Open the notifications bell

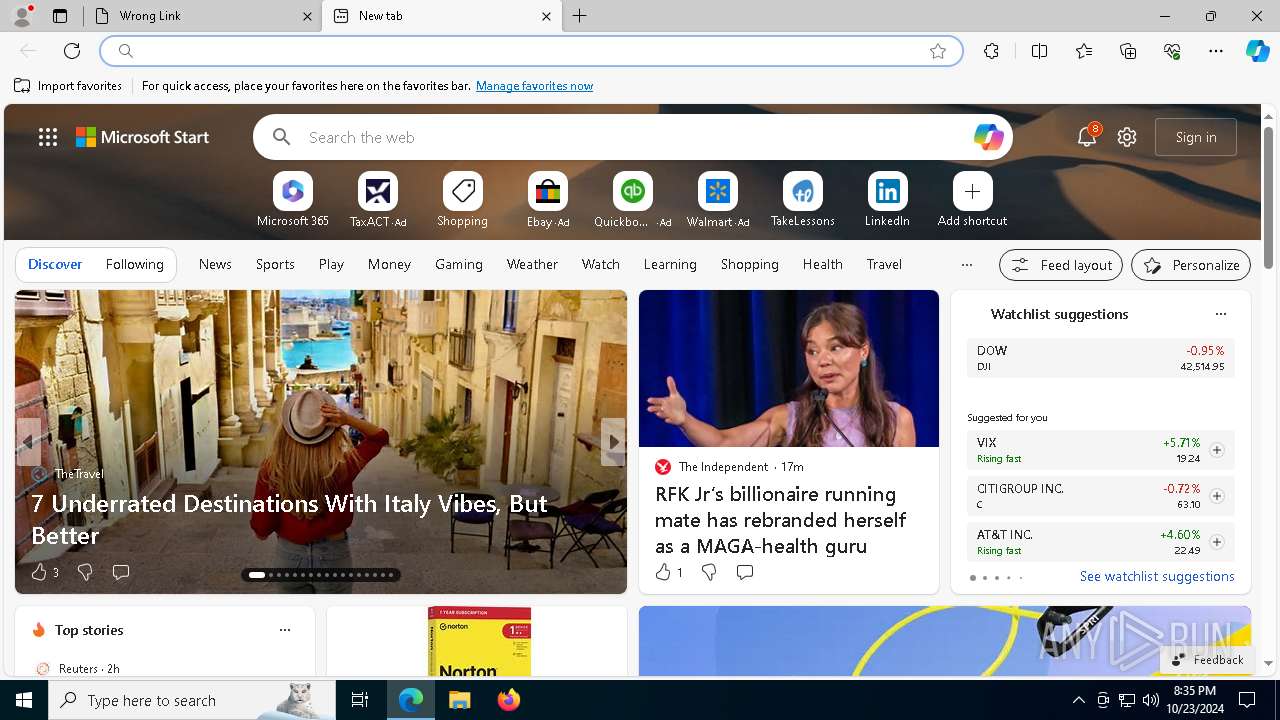click(1087, 137)
